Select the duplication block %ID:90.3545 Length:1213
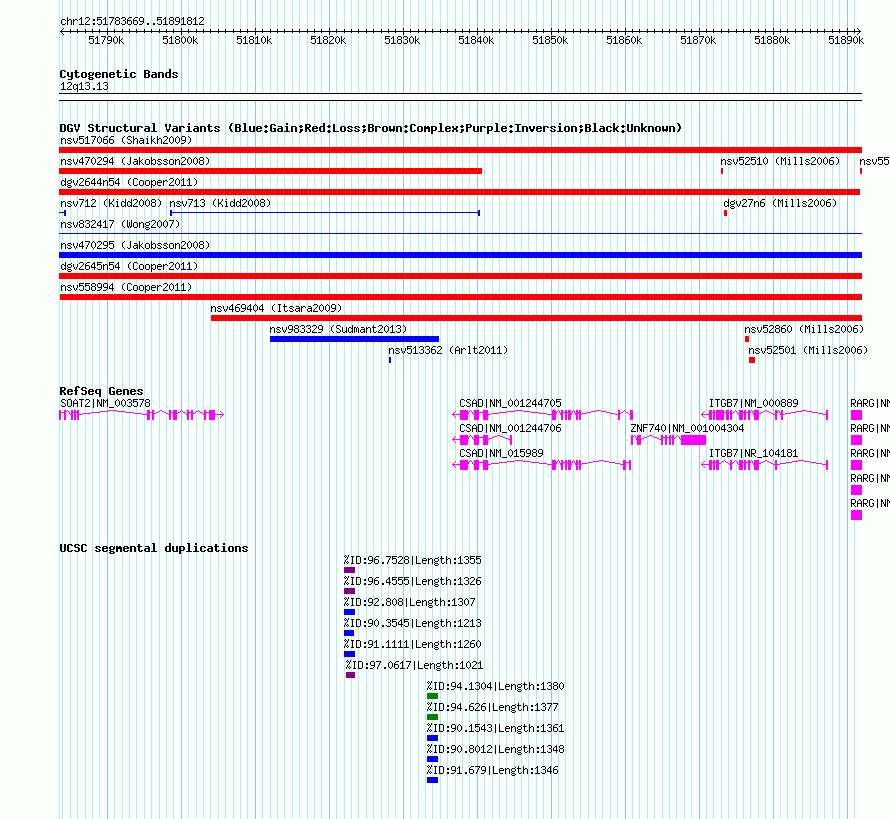Image resolution: width=890 pixels, height=819 pixels. point(349,633)
